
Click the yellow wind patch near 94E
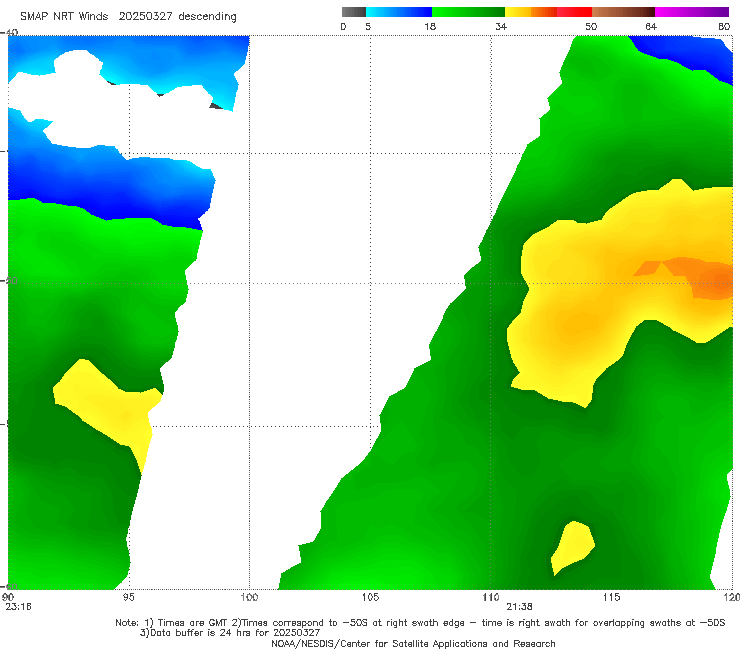(x=108, y=407)
